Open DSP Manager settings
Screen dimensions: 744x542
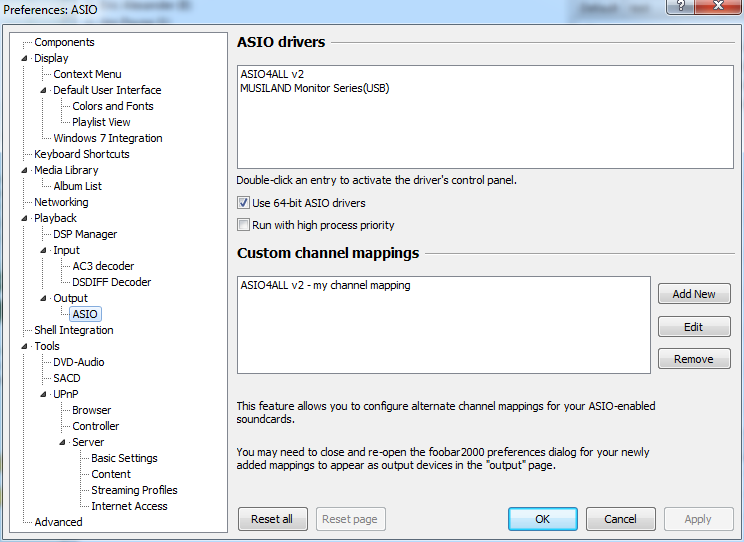click(85, 234)
